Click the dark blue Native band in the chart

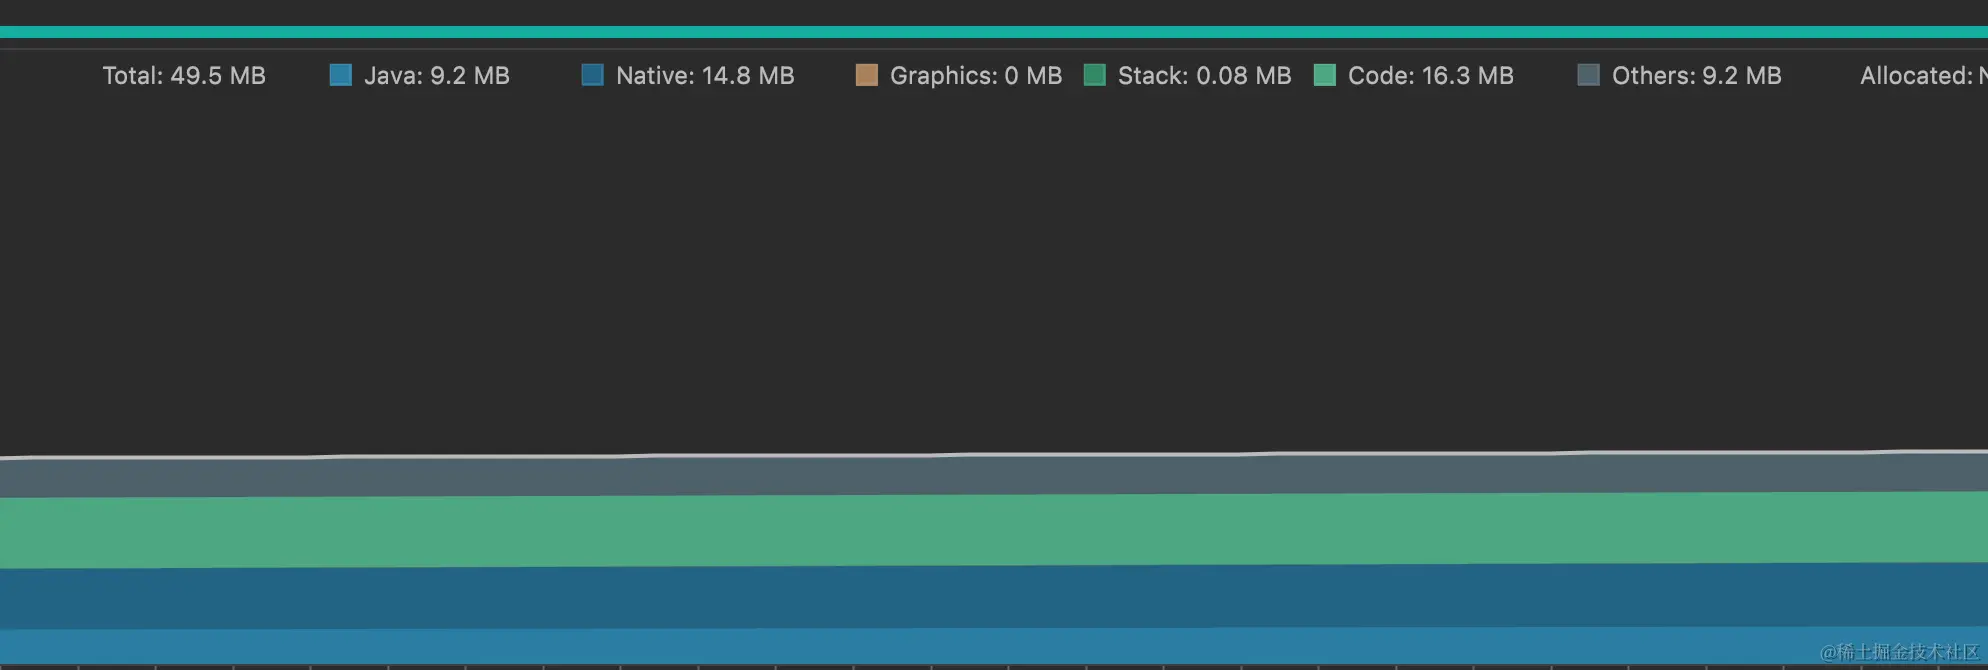coord(994,597)
